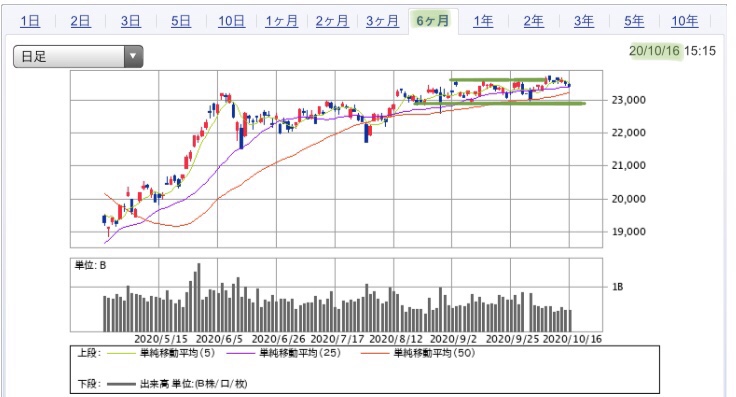736x397 pixels.
Task: Click the tallest volume bar in lower chart
Action: tap(199, 298)
